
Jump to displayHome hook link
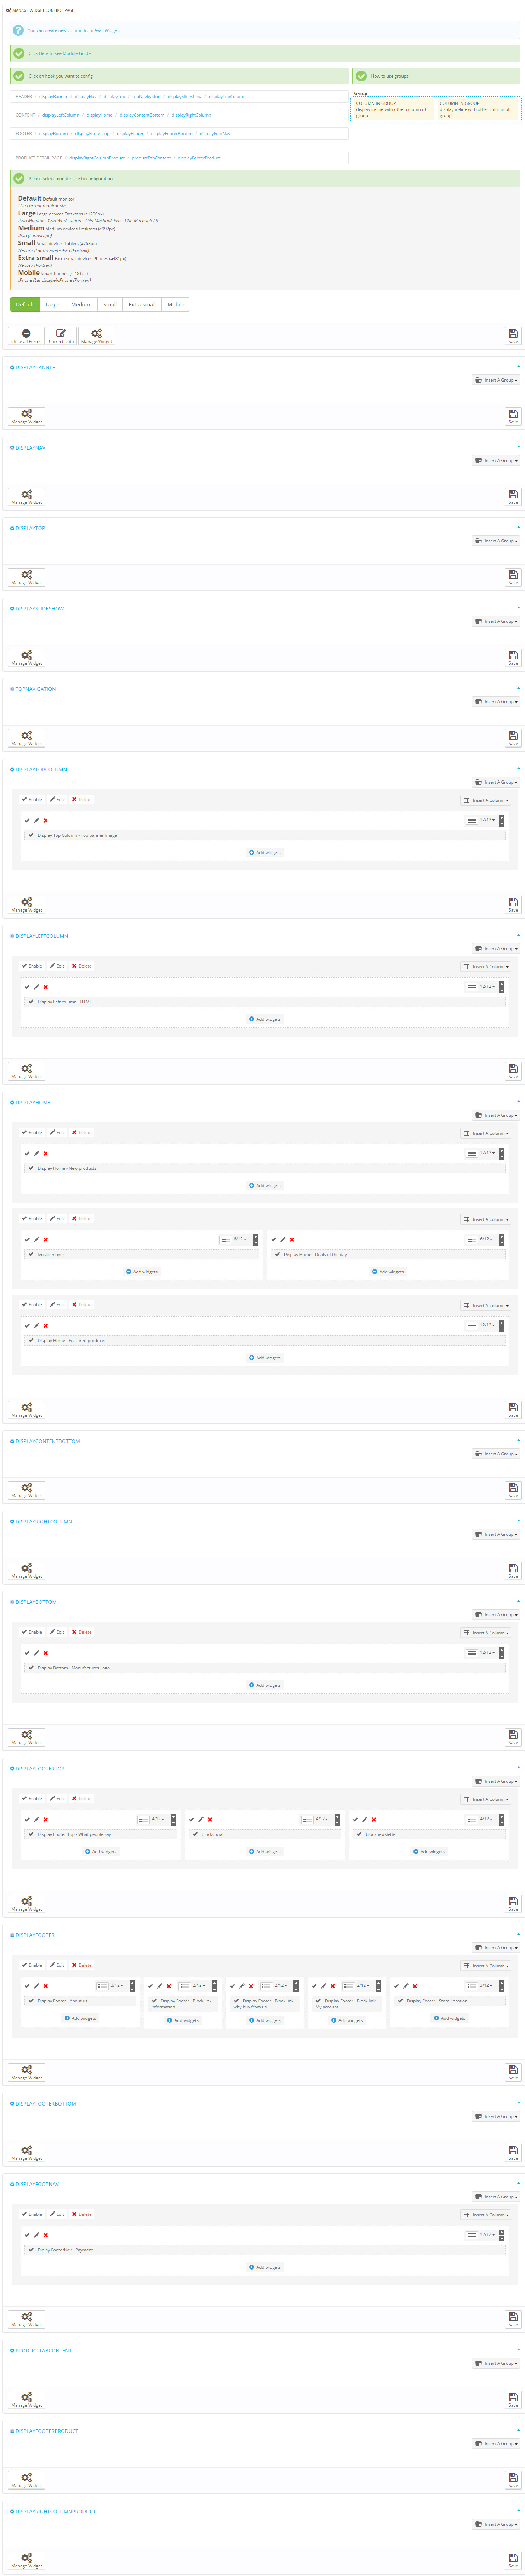(99, 115)
